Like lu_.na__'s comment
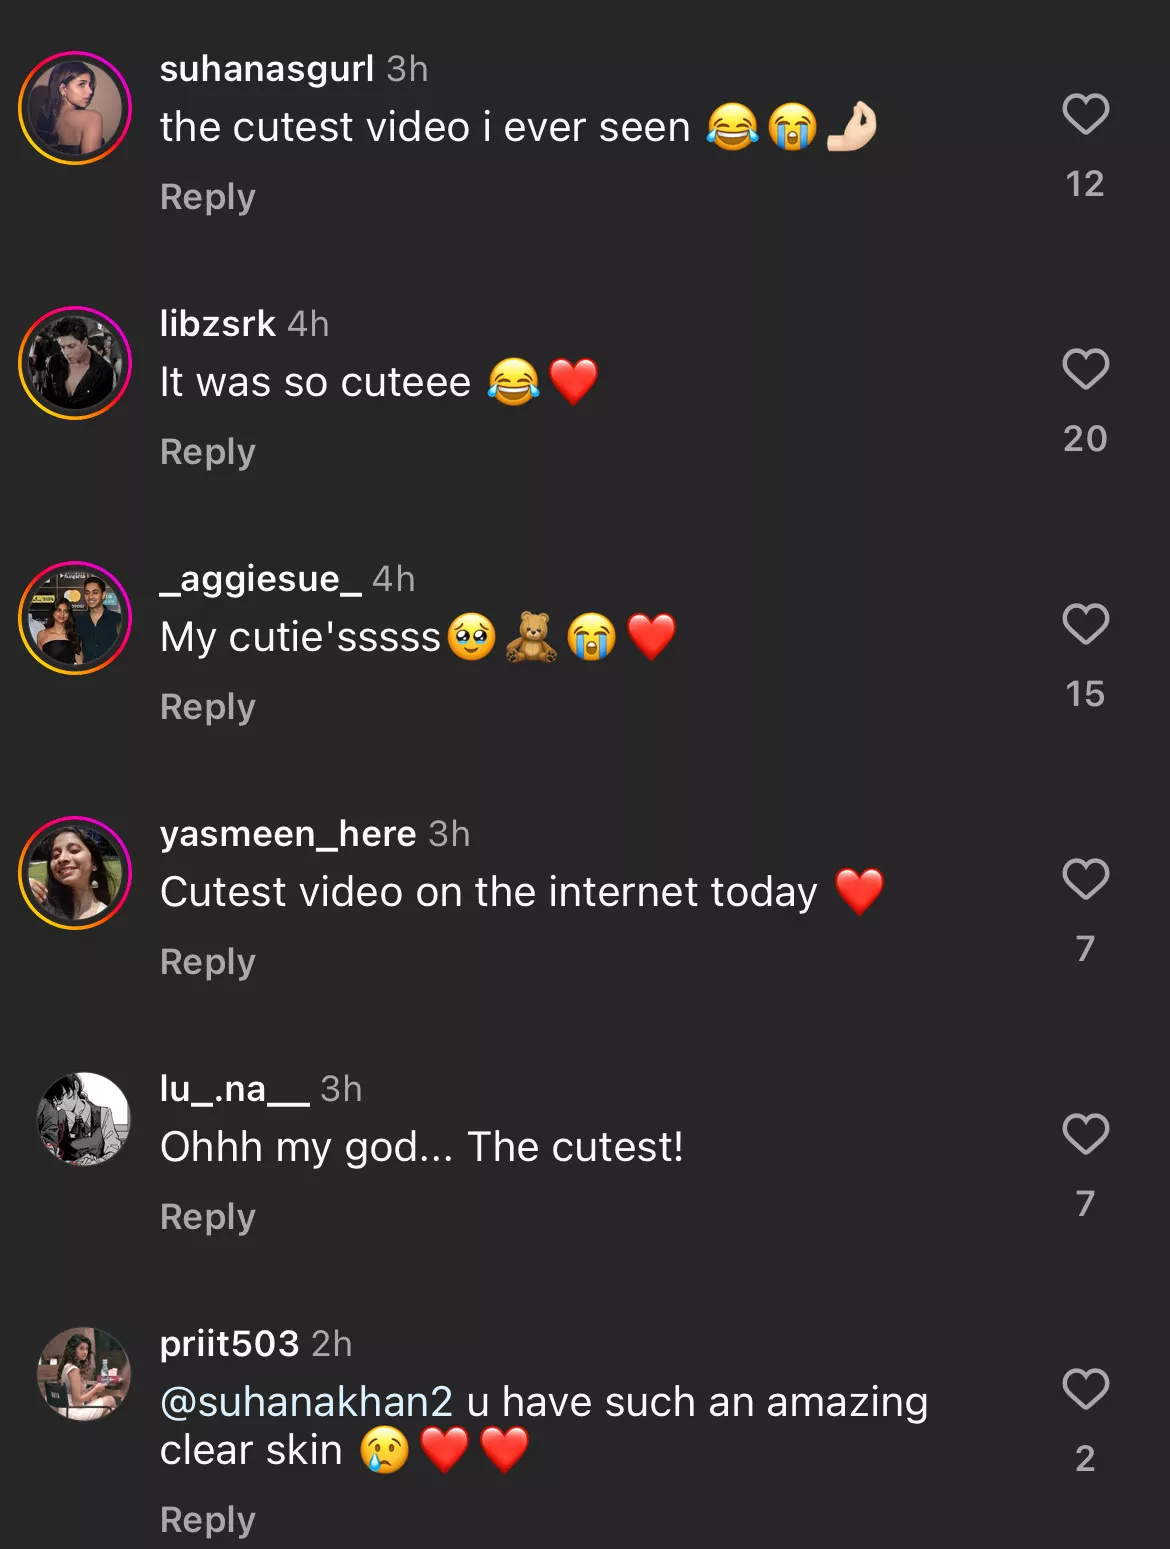 pyautogui.click(x=1085, y=1134)
